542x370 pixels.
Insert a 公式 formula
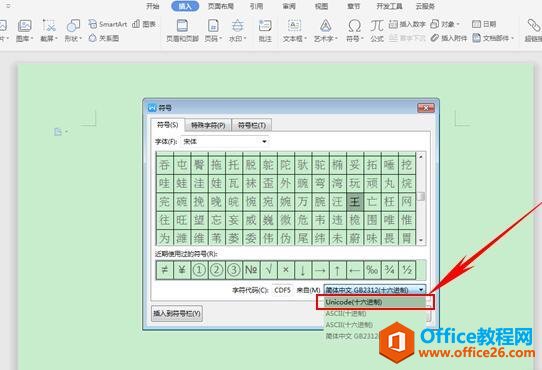[377, 30]
